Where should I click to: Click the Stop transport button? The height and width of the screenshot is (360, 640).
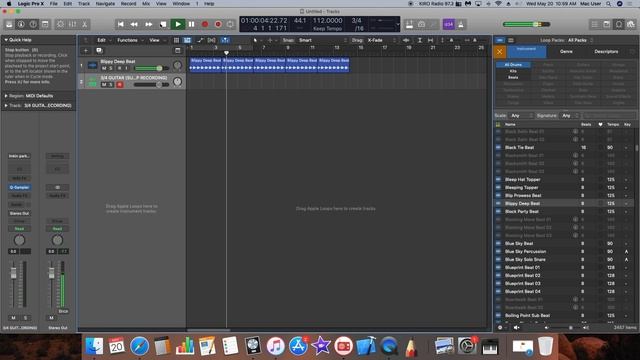[x=163, y=24]
